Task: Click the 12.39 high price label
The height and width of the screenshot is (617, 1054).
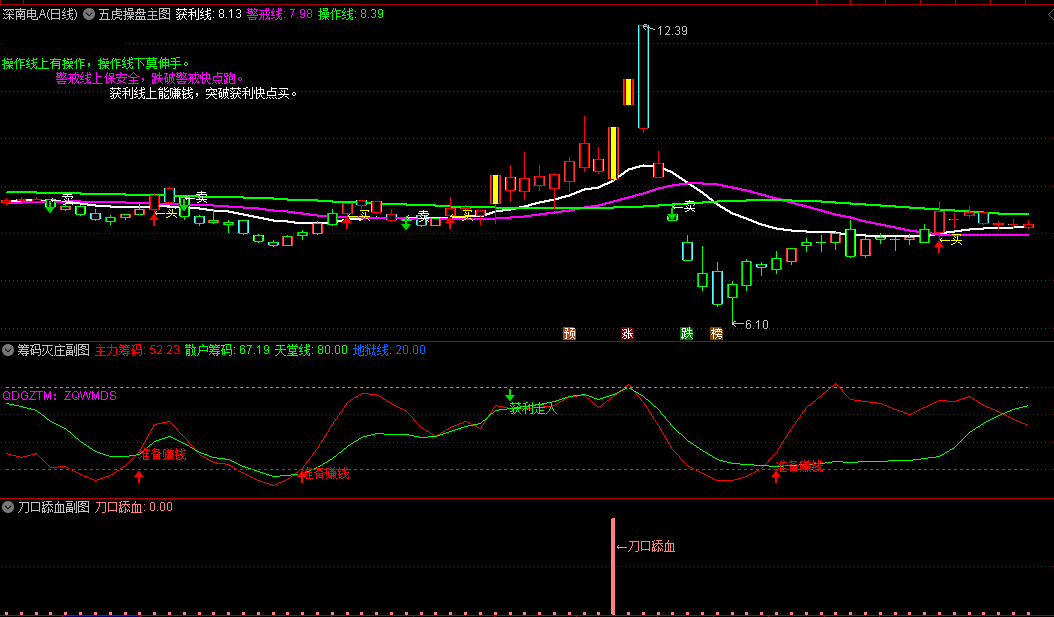Action: tap(672, 32)
